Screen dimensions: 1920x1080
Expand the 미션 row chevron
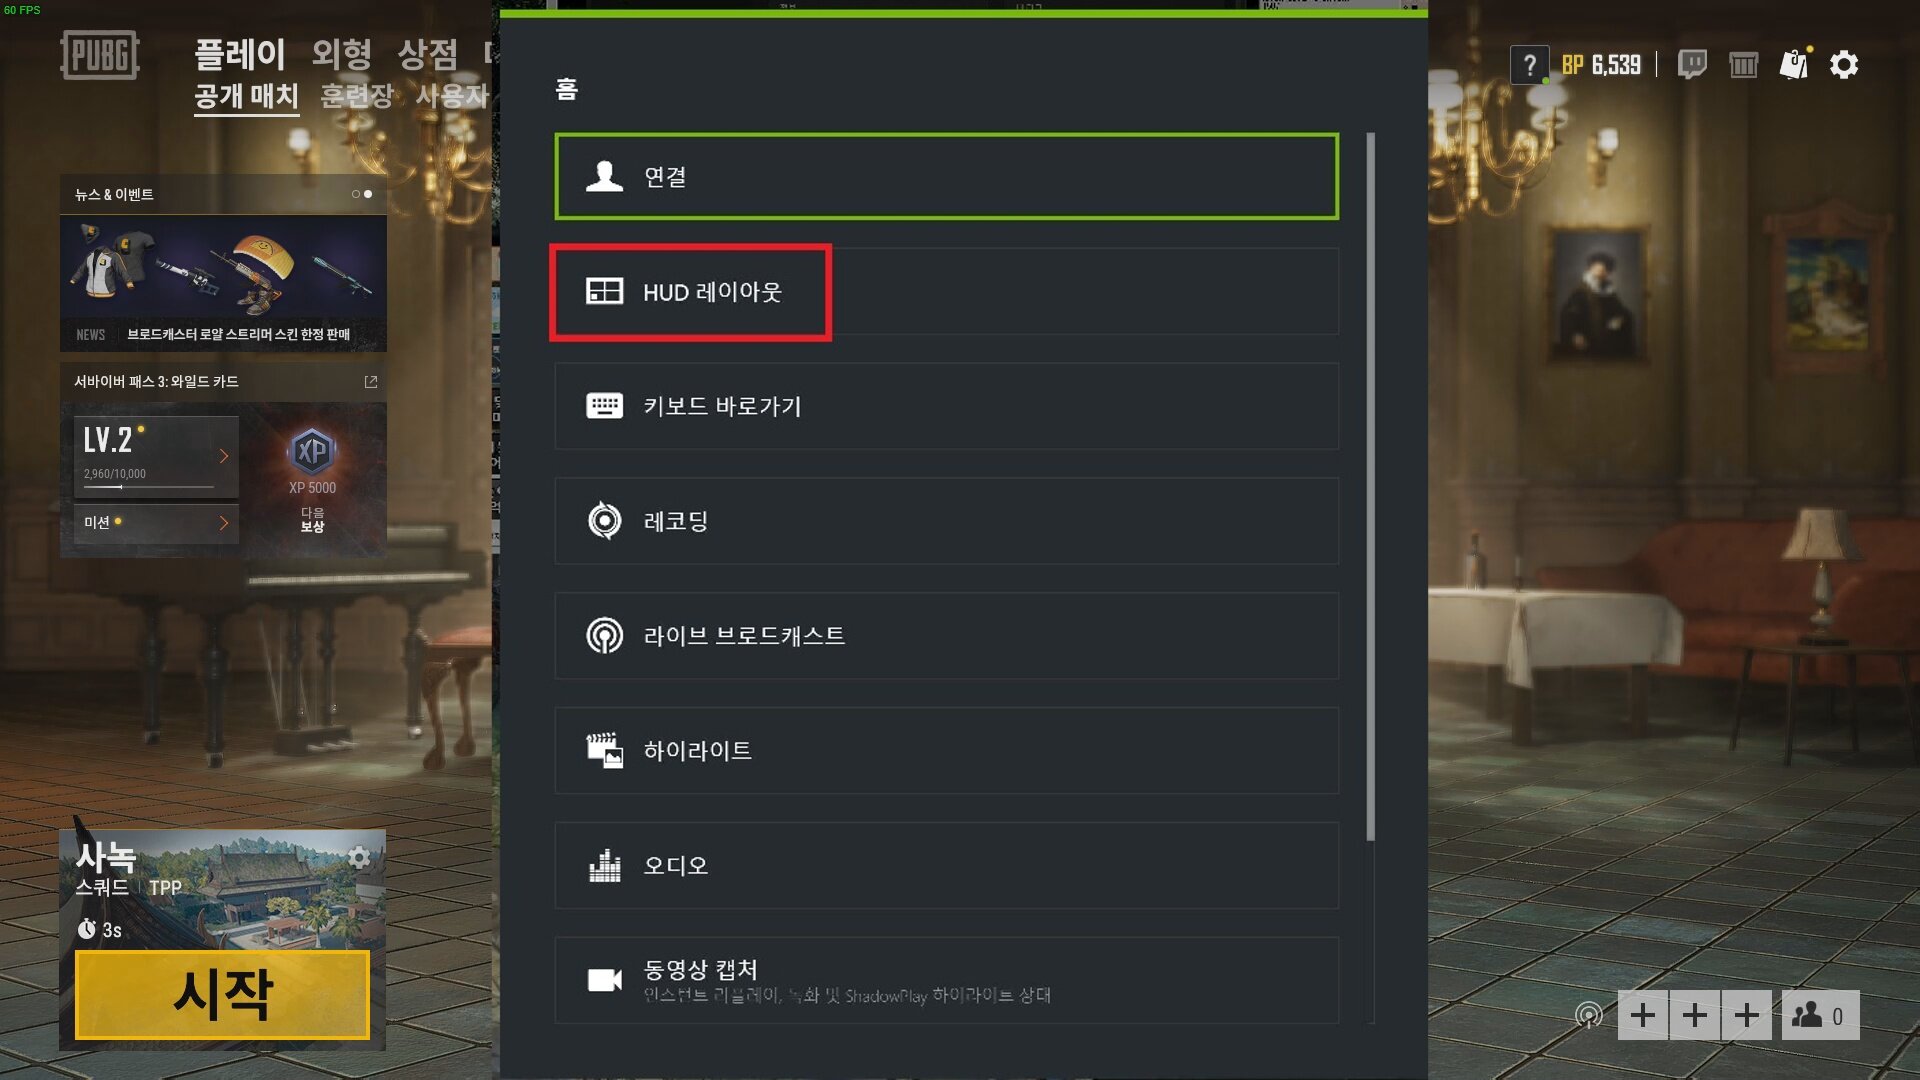[224, 523]
